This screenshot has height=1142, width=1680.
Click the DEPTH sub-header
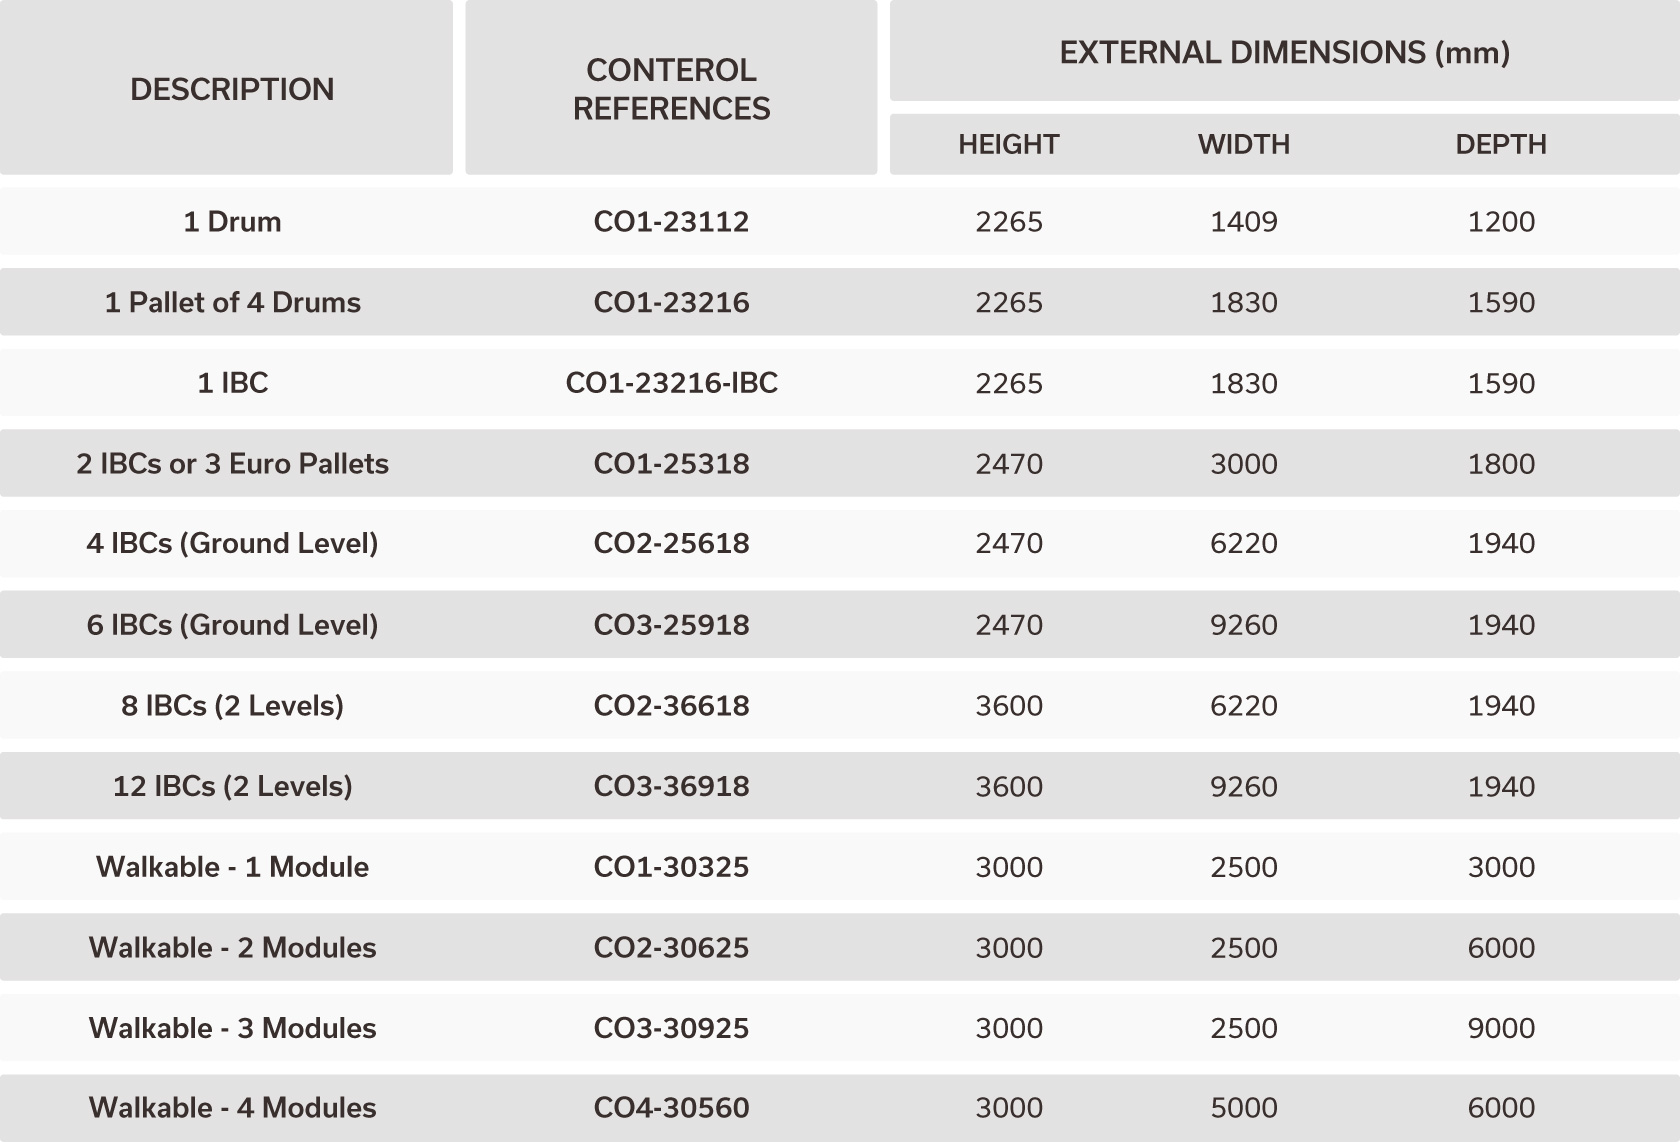tap(1501, 144)
